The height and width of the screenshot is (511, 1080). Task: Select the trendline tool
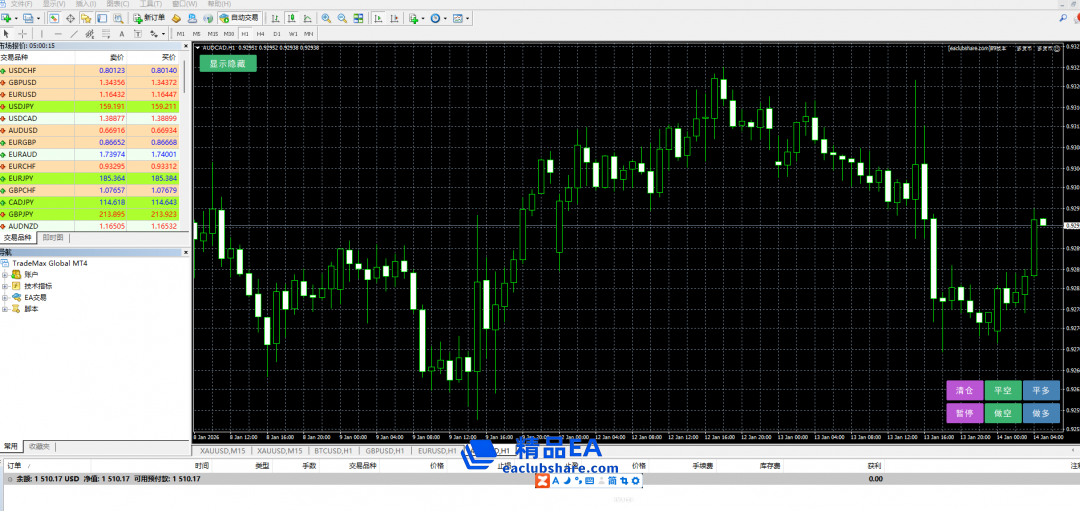click(74, 34)
